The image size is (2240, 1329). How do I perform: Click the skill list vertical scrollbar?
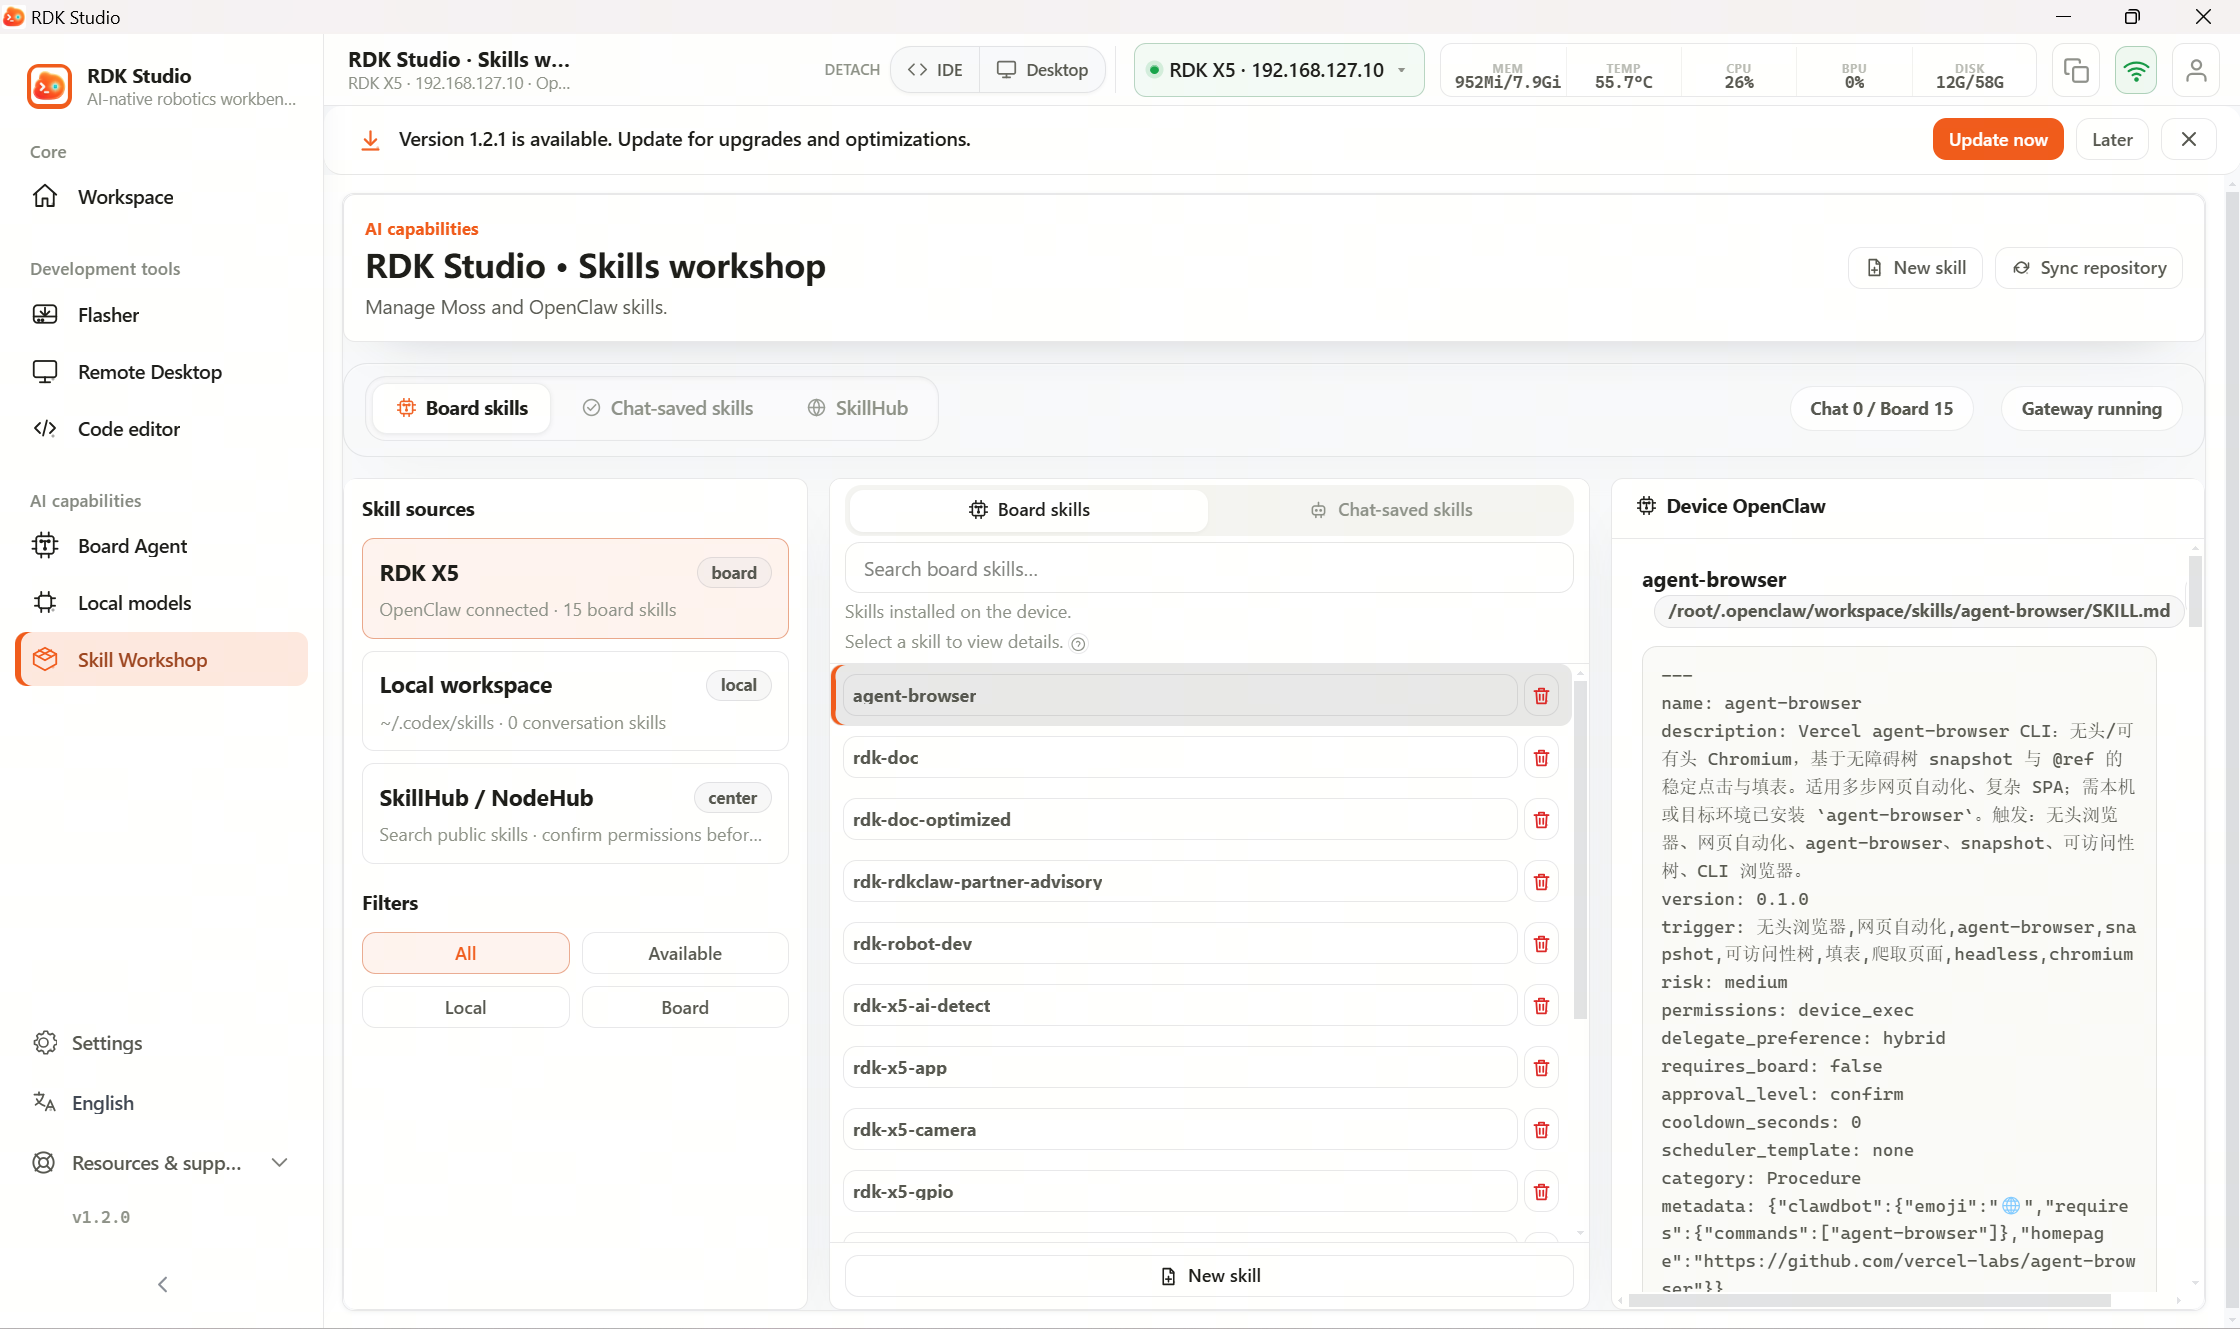click(x=1580, y=850)
